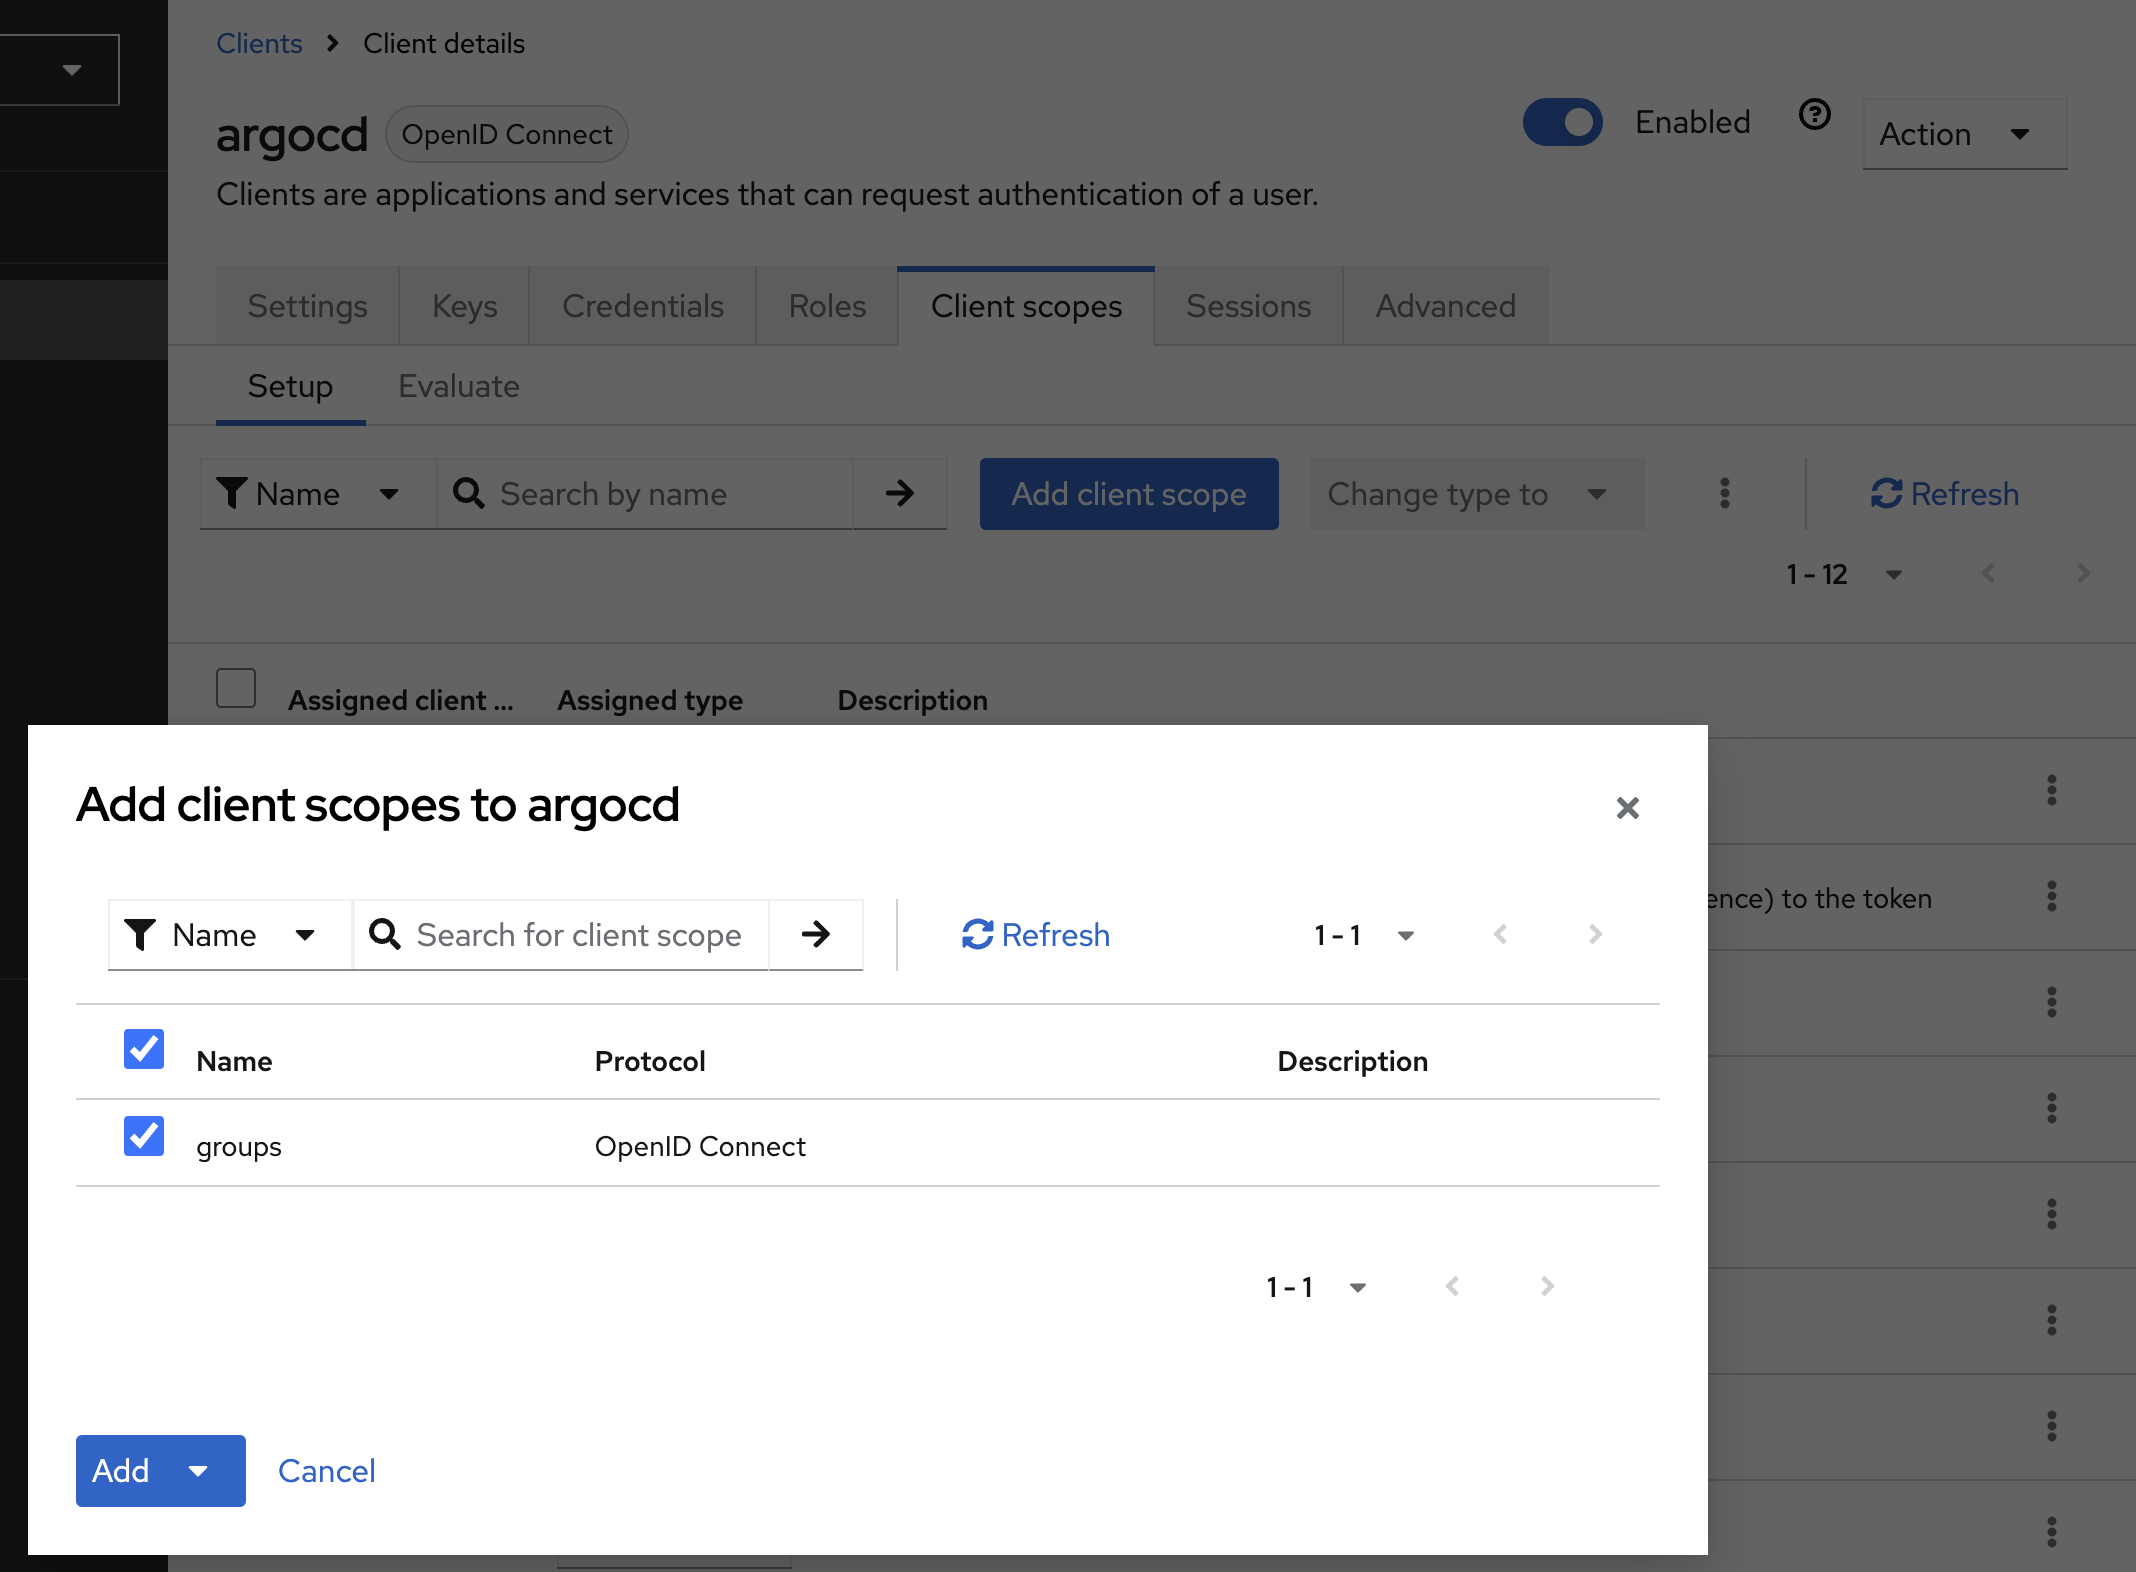Go to next page in dialog top pagination
The image size is (2136, 1572).
point(1595,935)
